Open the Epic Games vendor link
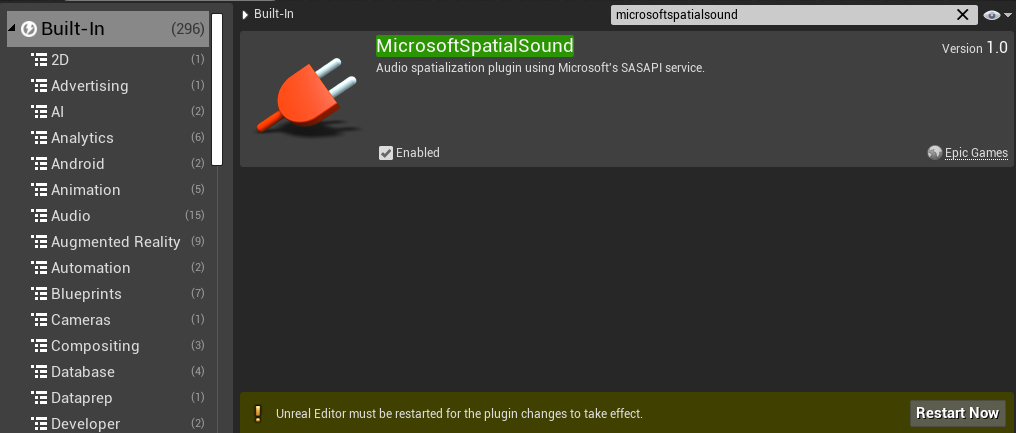Screen dimensions: 1016x433 (976, 153)
